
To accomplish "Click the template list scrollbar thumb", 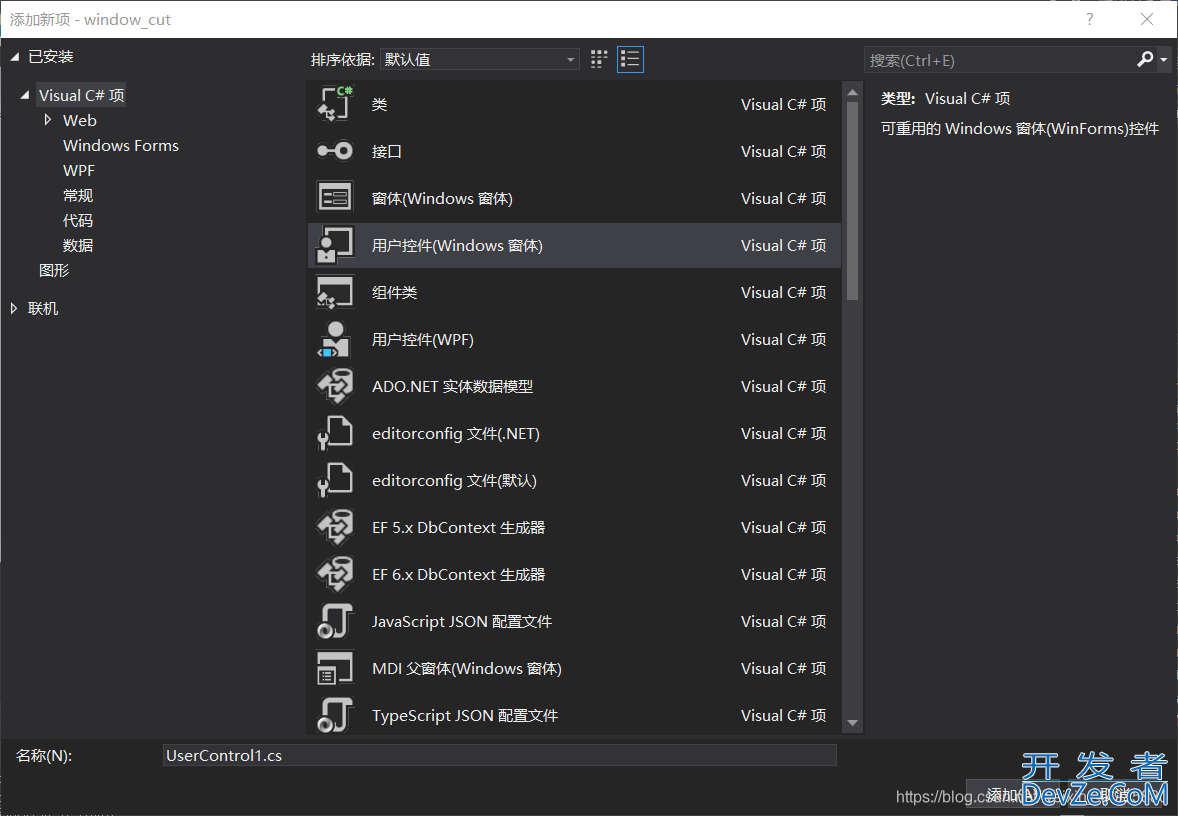I will pos(852,201).
